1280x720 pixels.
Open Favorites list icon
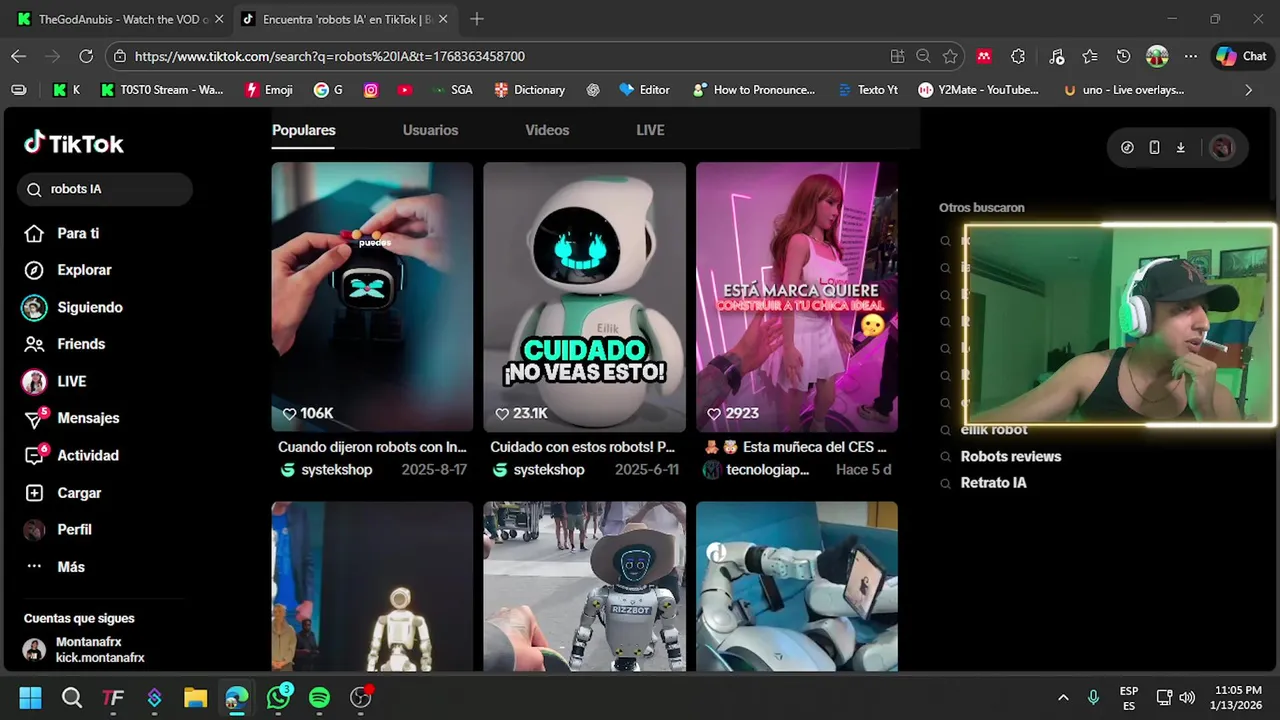coord(1090,57)
